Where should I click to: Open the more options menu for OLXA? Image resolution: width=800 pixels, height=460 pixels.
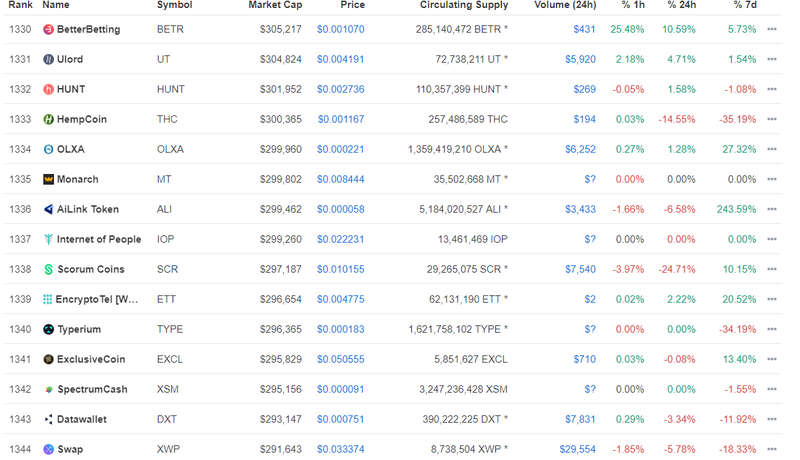click(x=772, y=149)
